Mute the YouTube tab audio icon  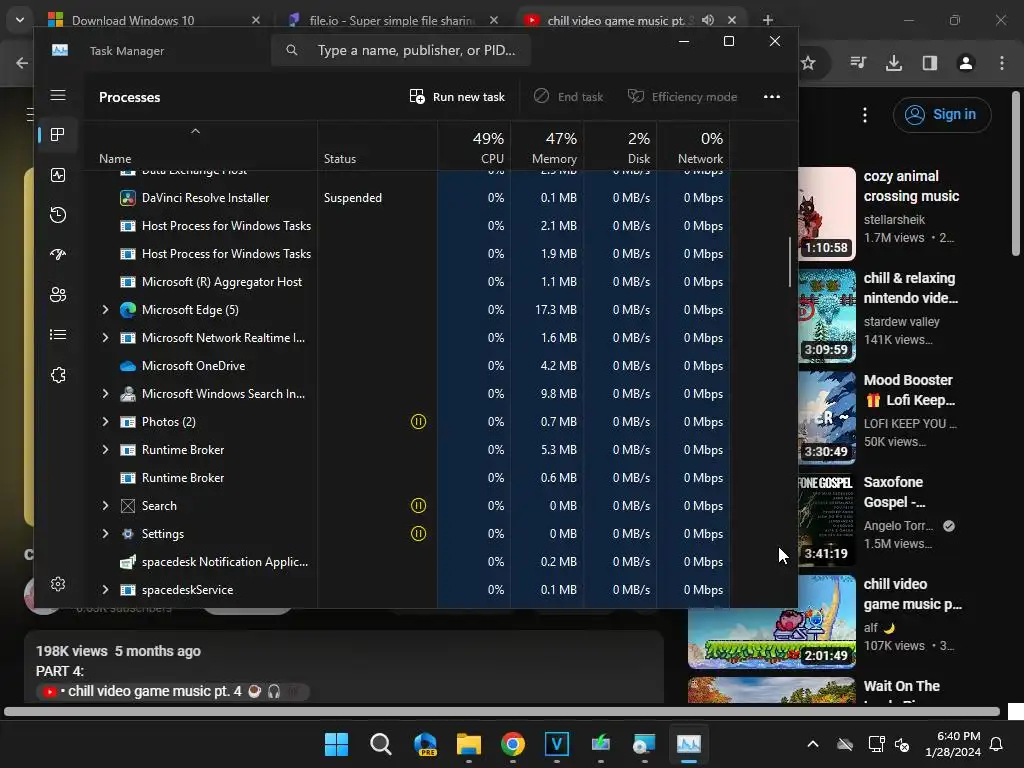point(708,20)
